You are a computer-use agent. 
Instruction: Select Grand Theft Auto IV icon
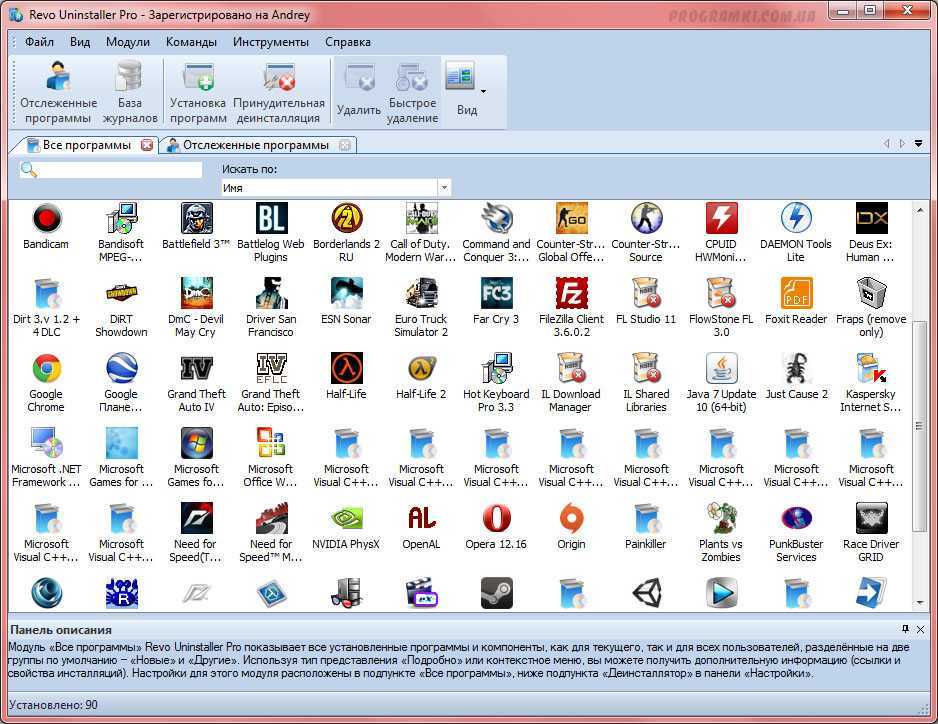[197, 368]
